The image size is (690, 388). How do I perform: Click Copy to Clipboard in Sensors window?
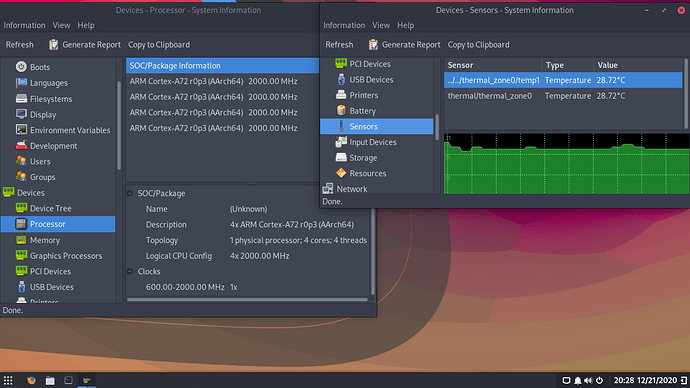(x=478, y=44)
